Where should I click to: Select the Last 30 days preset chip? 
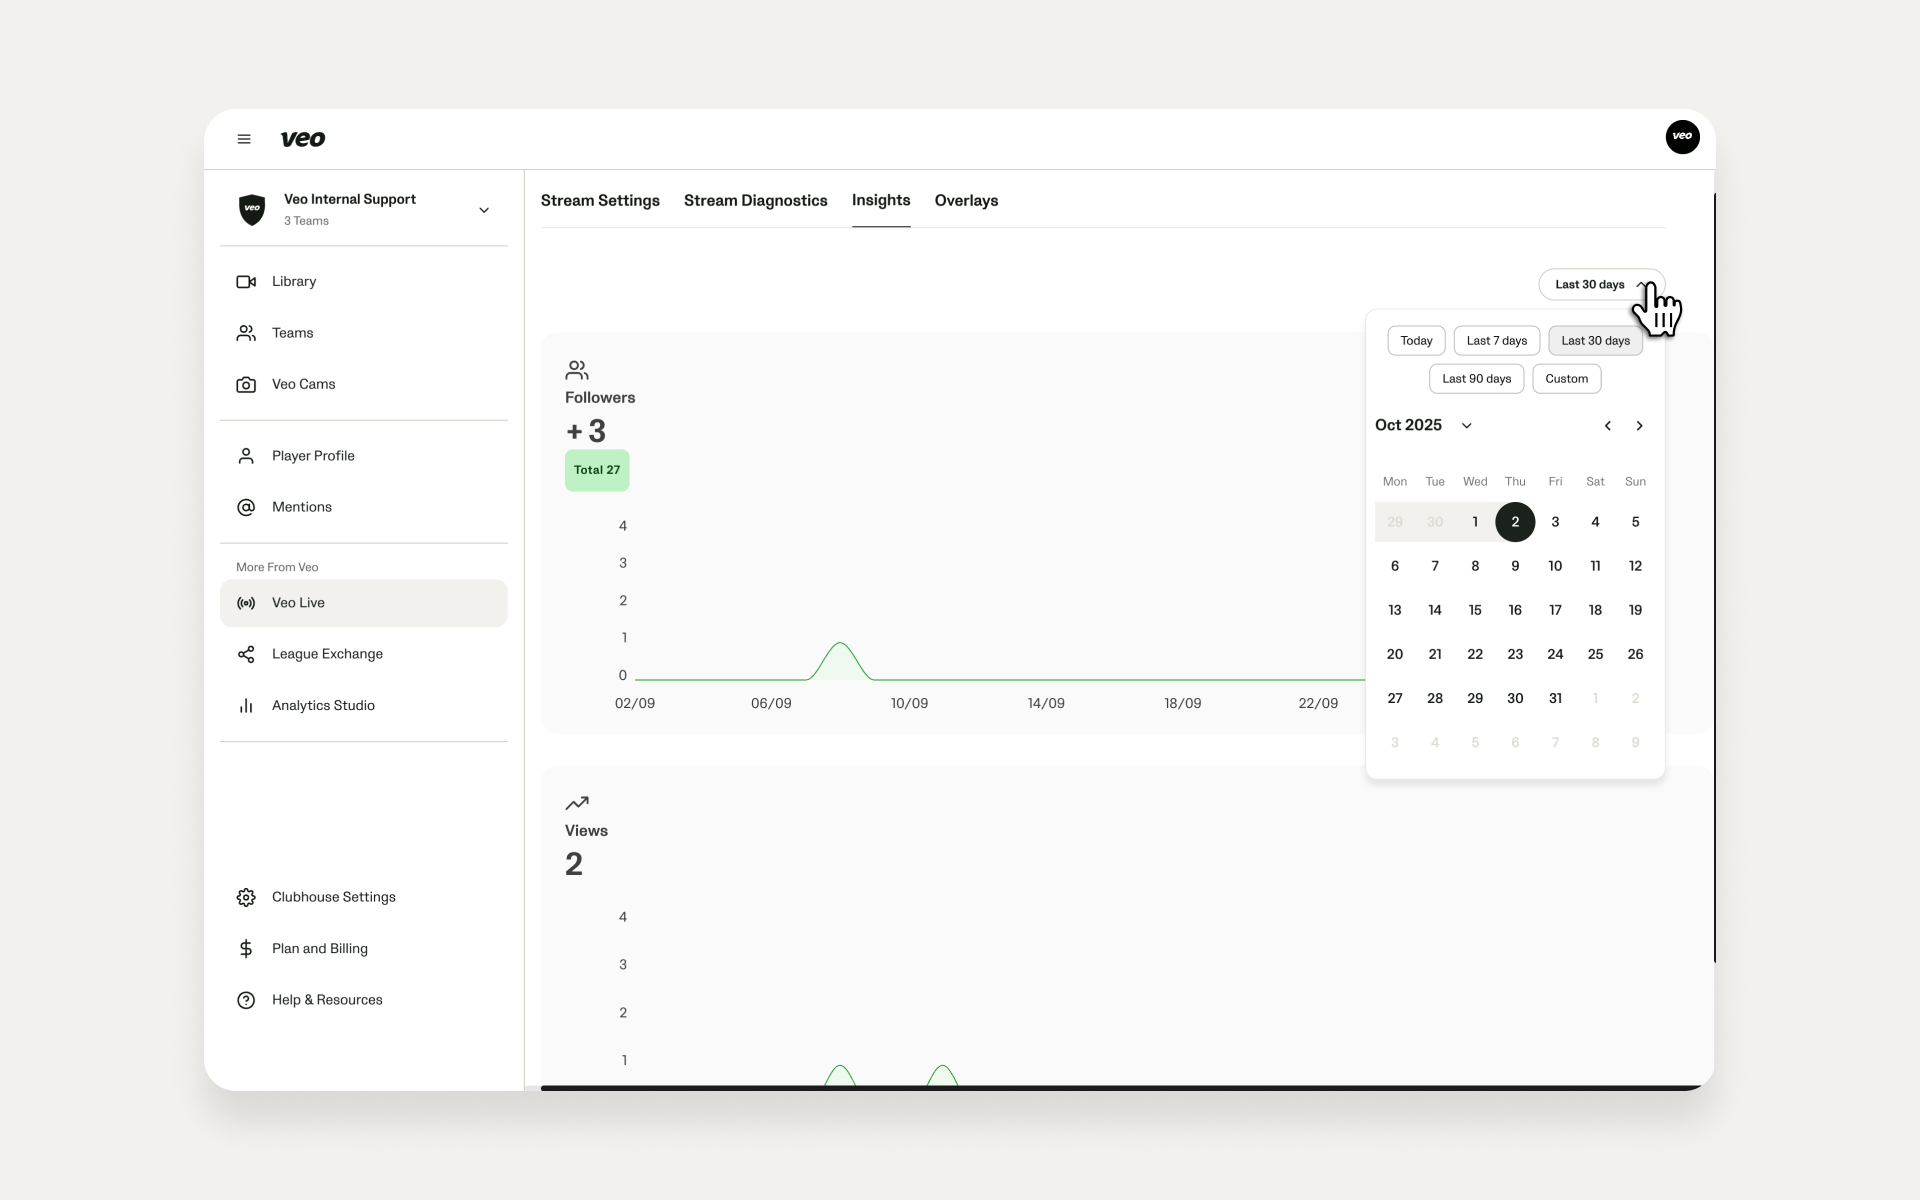click(1595, 341)
